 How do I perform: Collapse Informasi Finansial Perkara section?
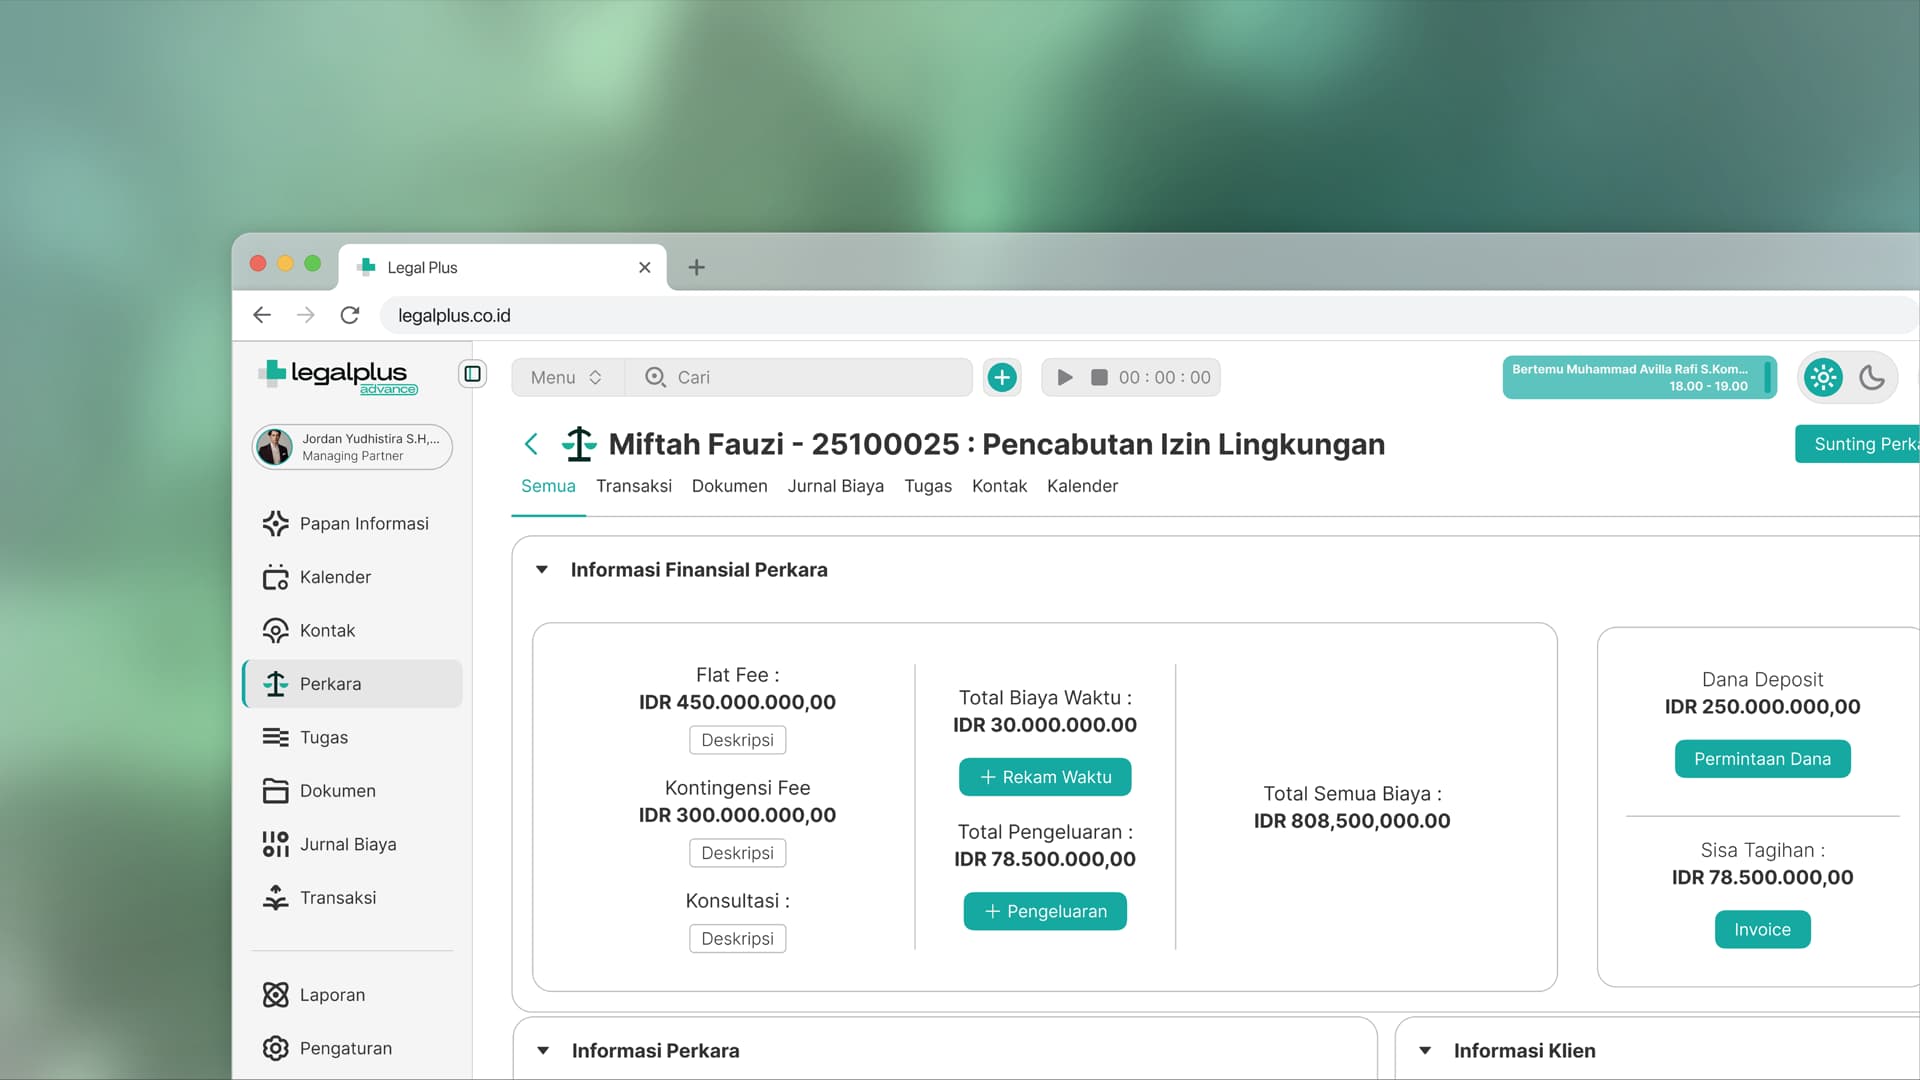click(542, 570)
